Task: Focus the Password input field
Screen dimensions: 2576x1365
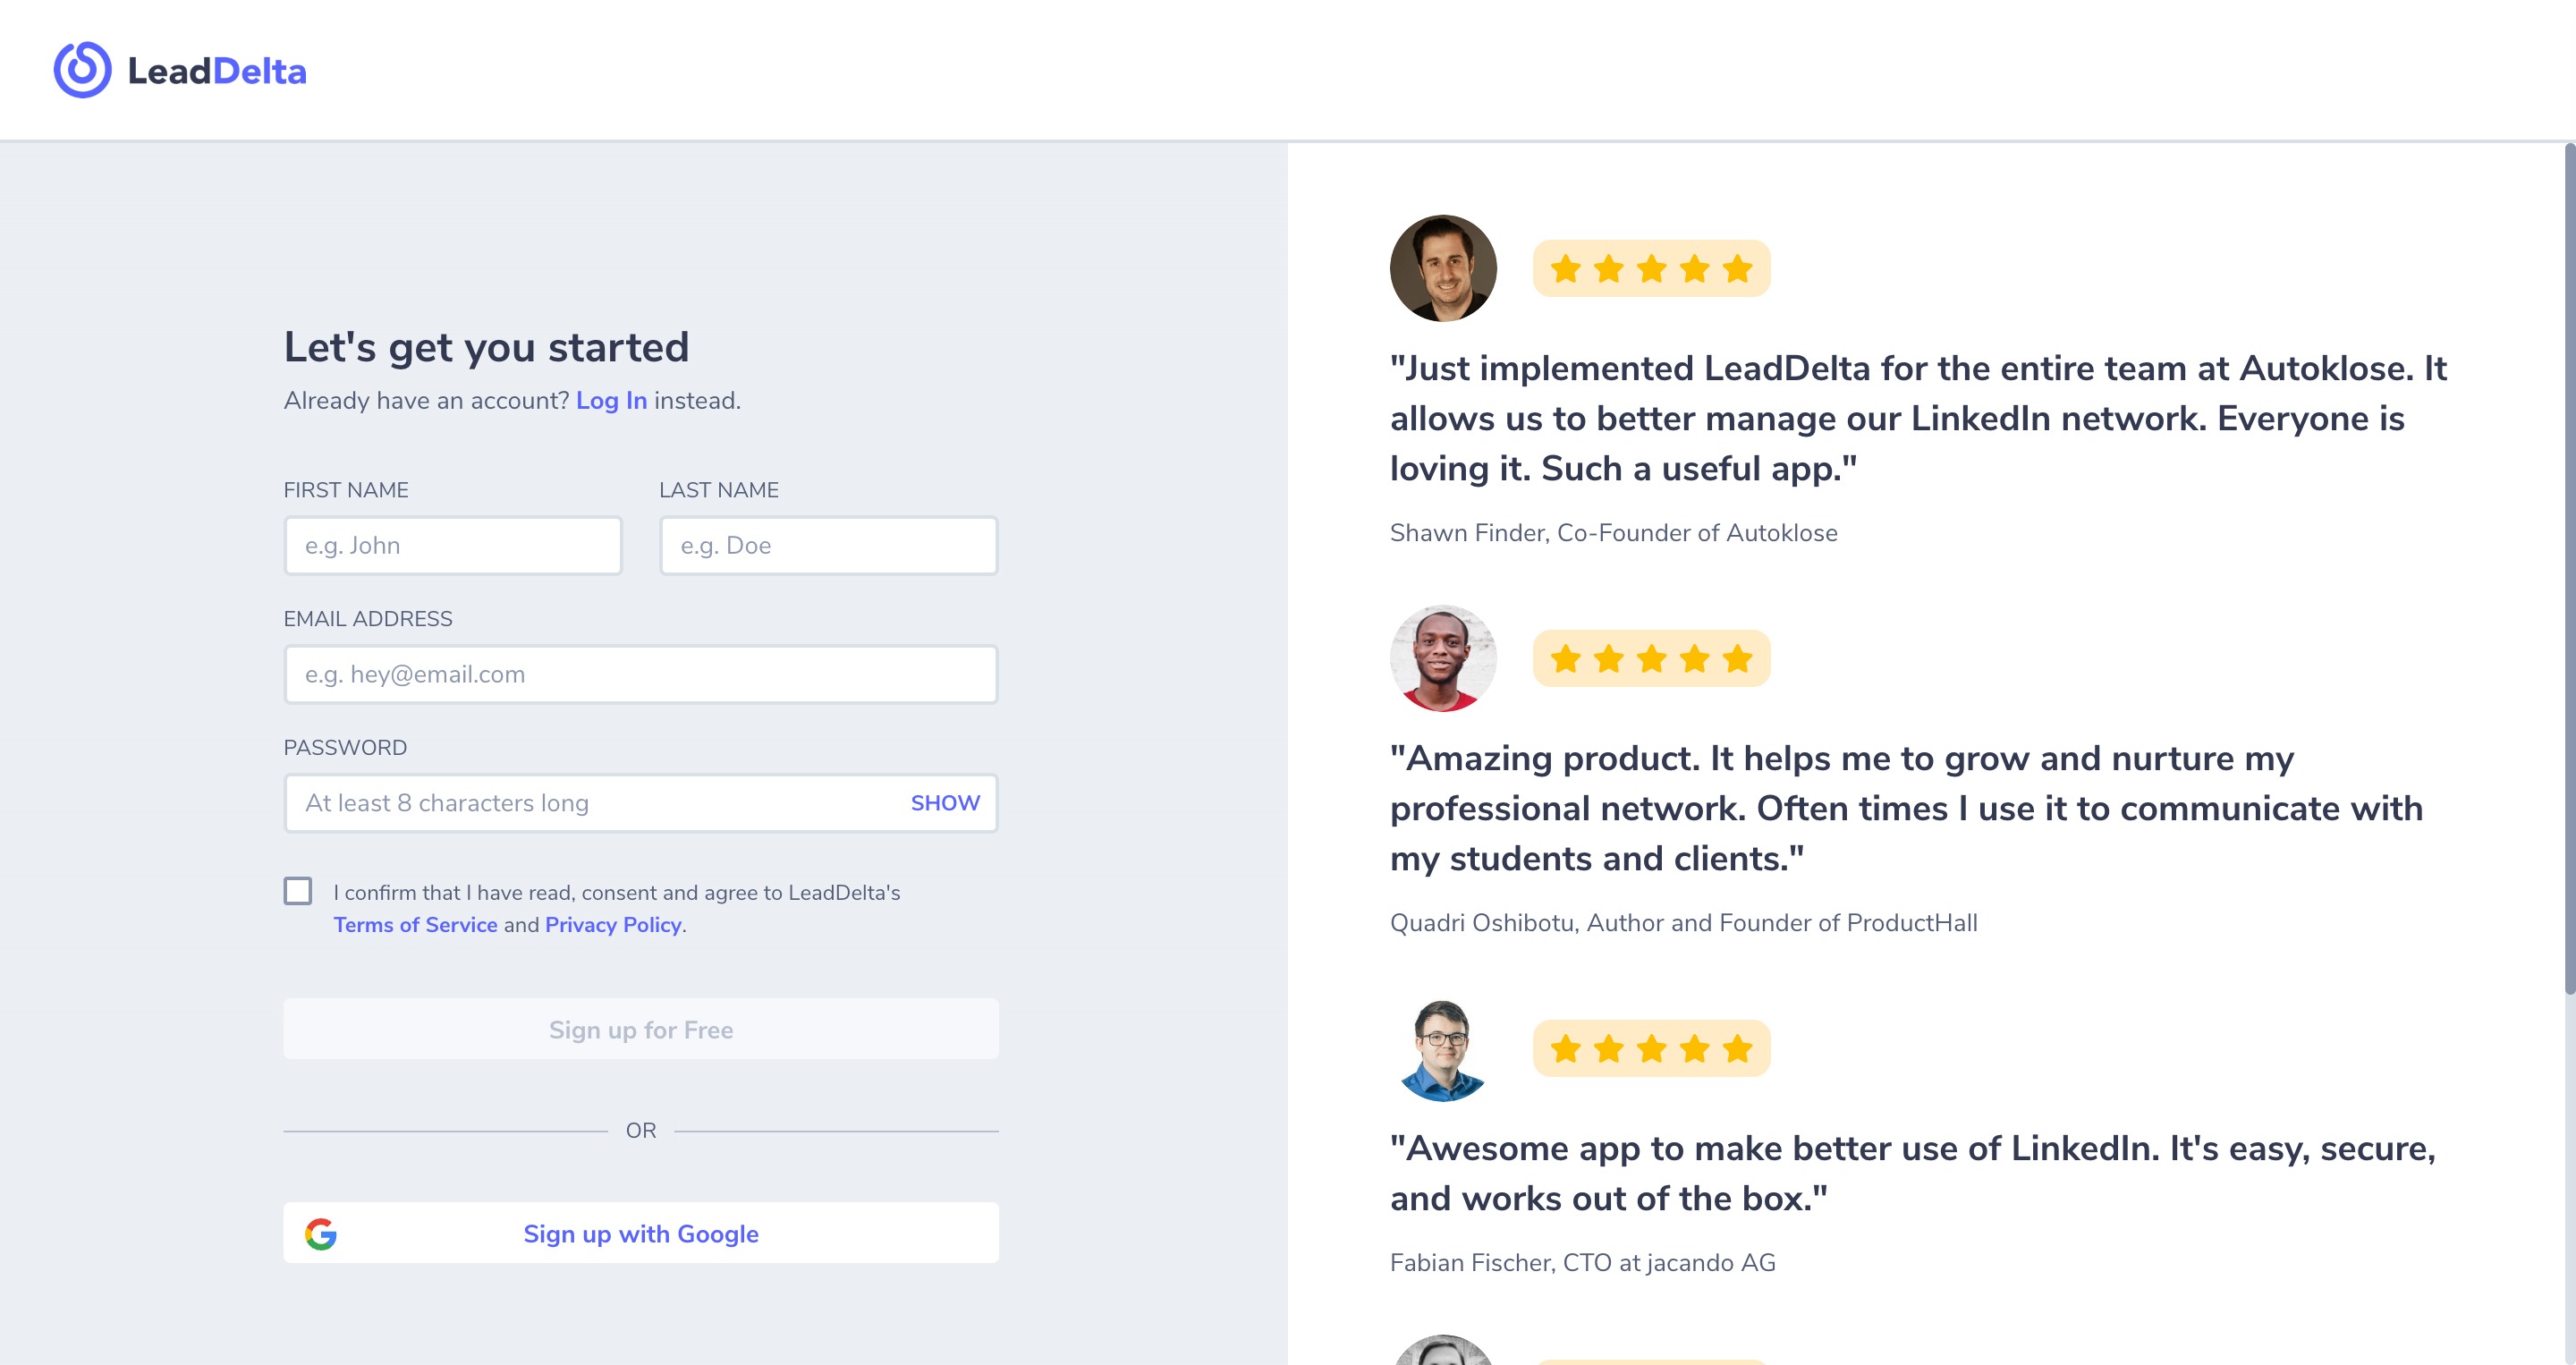Action: [x=595, y=803]
